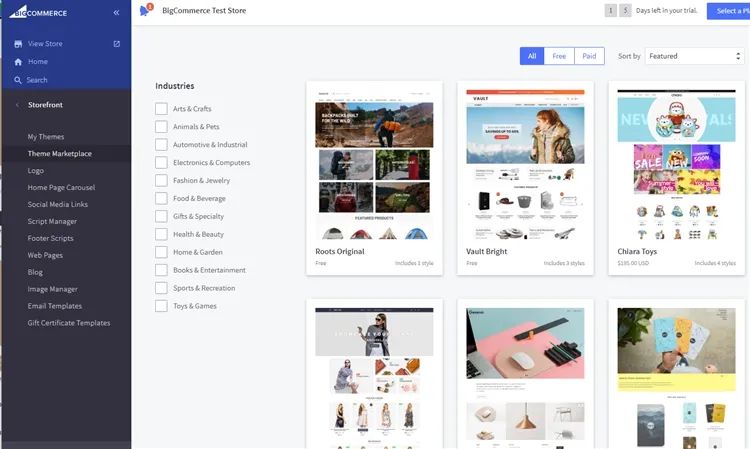Click the Vault Bright theme title
Viewport: 750px width, 449px height.
(486, 252)
